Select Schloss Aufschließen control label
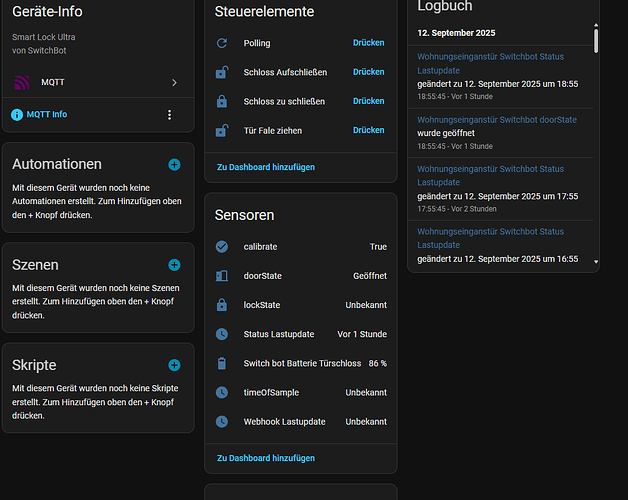The height and width of the screenshot is (500, 628). click(x=285, y=72)
